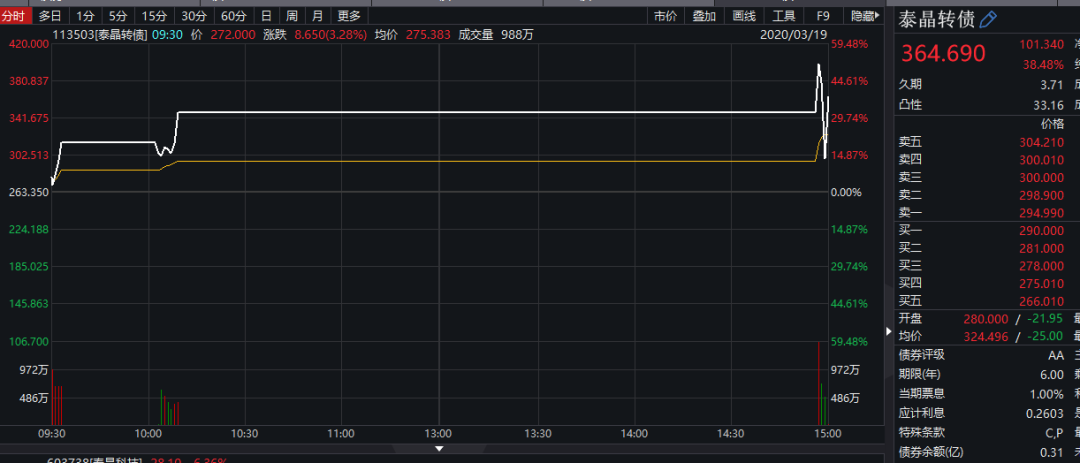Click the pencil edit icon beside 泰晶转债

click(988, 20)
